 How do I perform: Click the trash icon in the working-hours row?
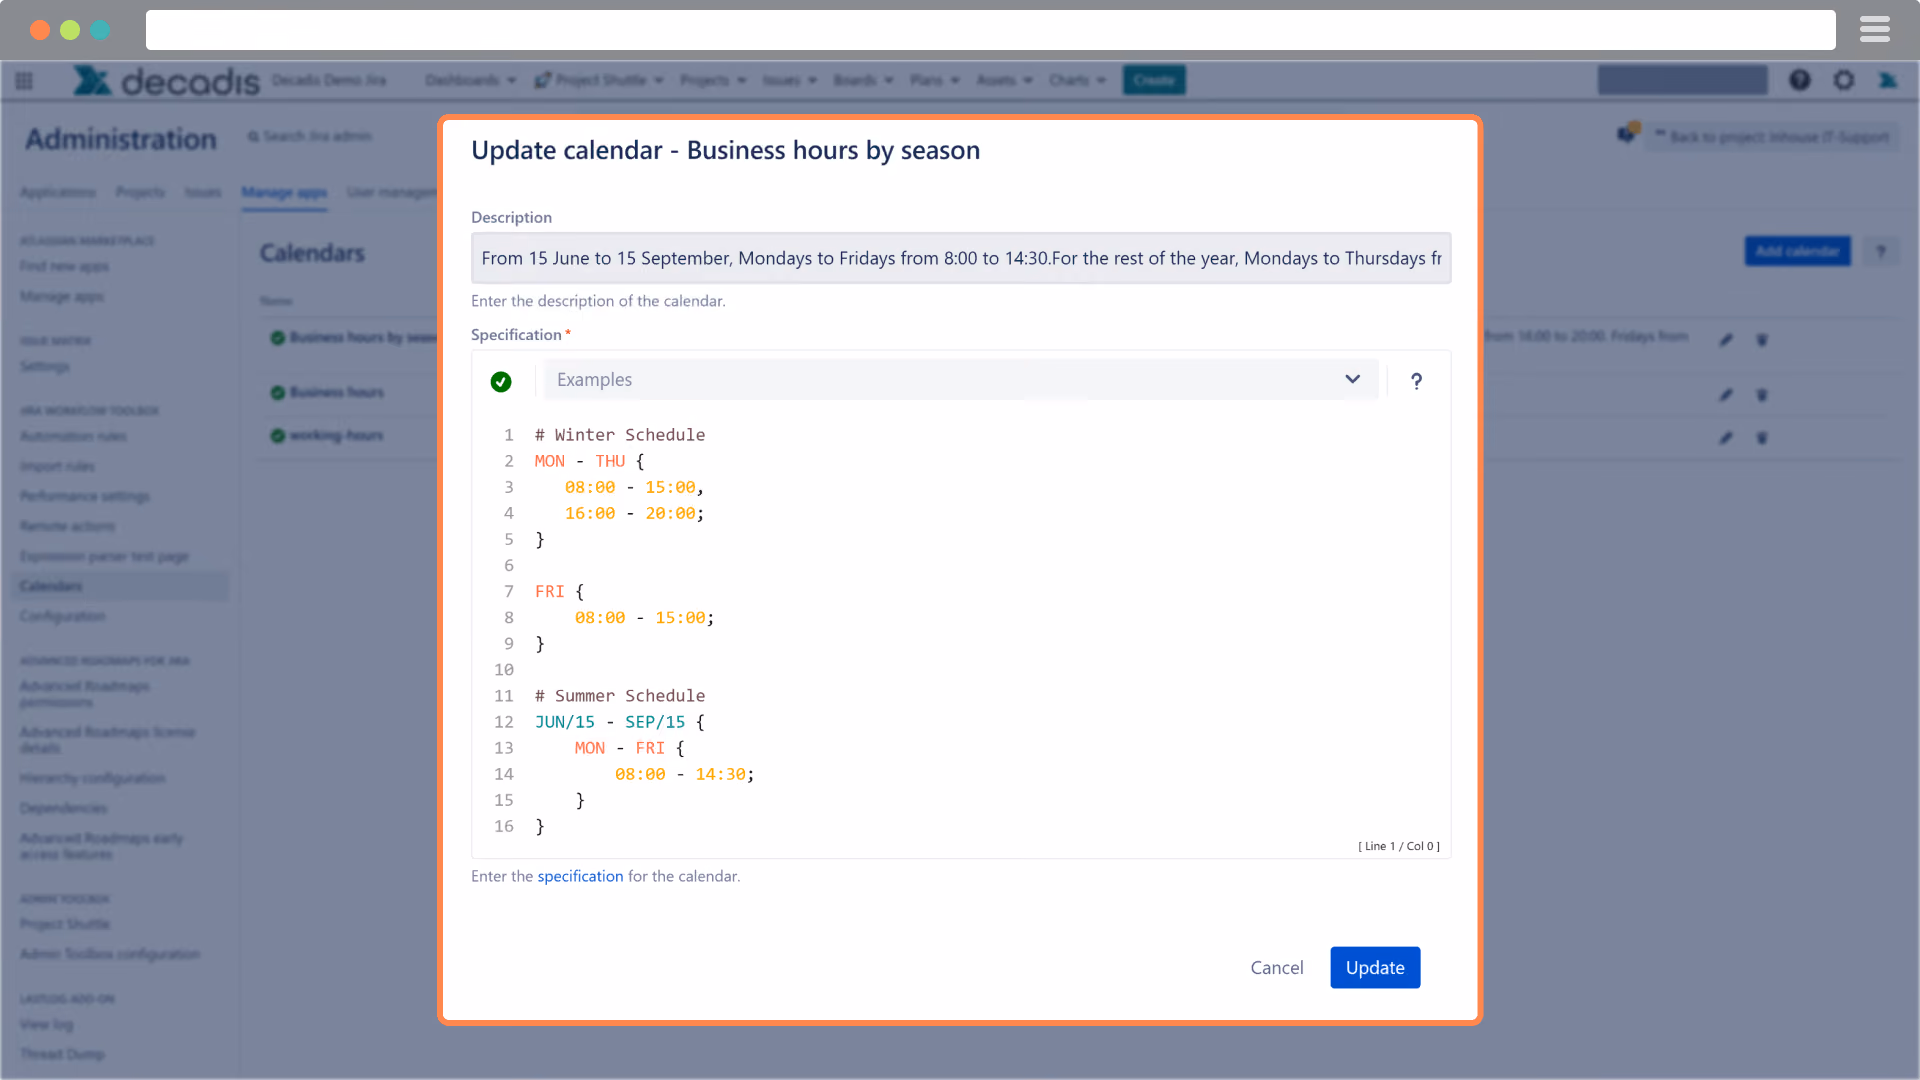(x=1762, y=438)
